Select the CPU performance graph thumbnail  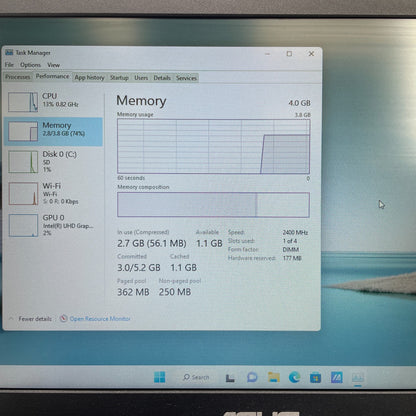point(23,102)
